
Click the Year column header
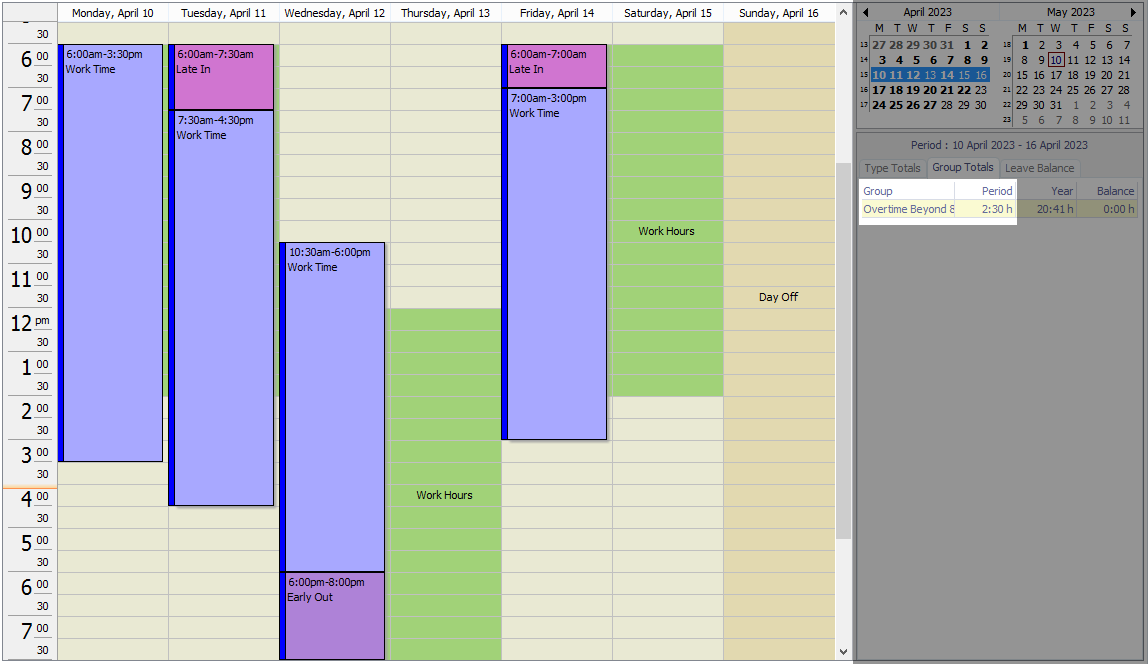click(x=1047, y=191)
